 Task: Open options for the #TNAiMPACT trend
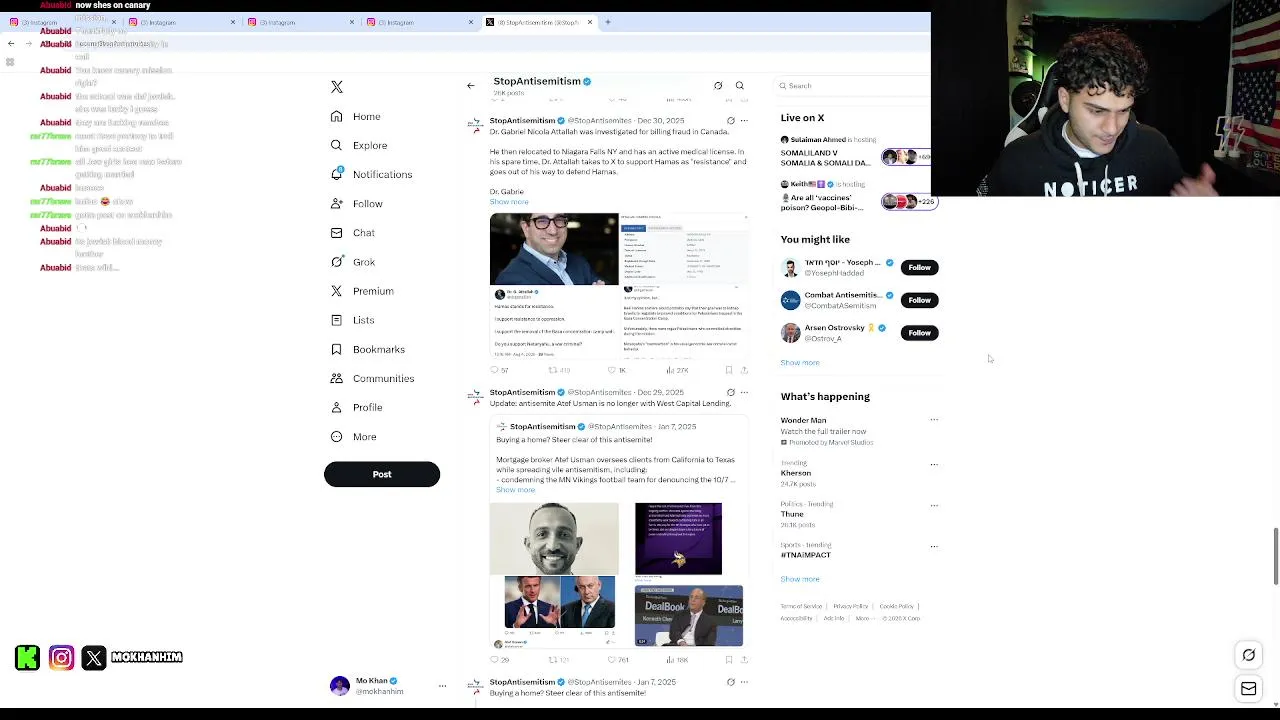pos(934,546)
